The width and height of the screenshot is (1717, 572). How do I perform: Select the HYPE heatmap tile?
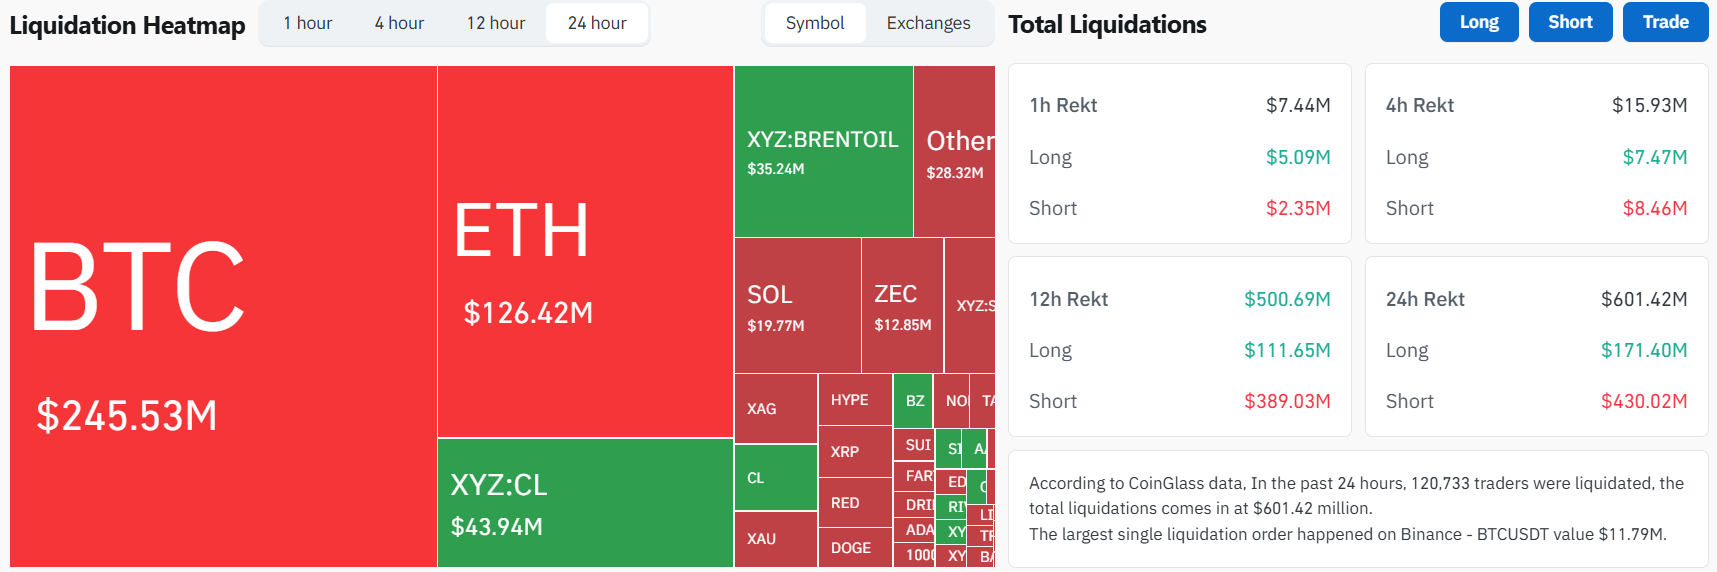[x=854, y=400]
